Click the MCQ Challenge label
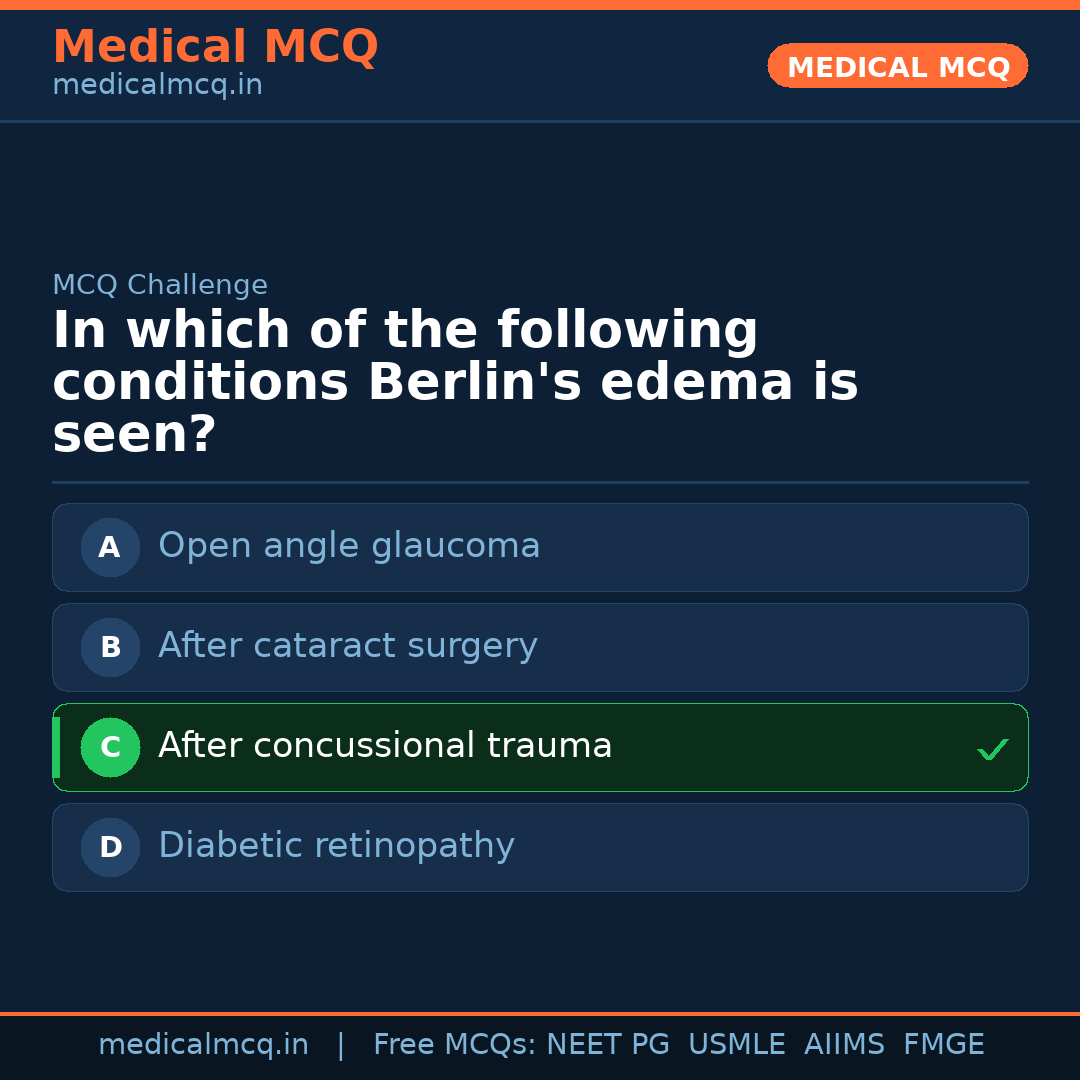Viewport: 1080px width, 1080px height. 160,285
